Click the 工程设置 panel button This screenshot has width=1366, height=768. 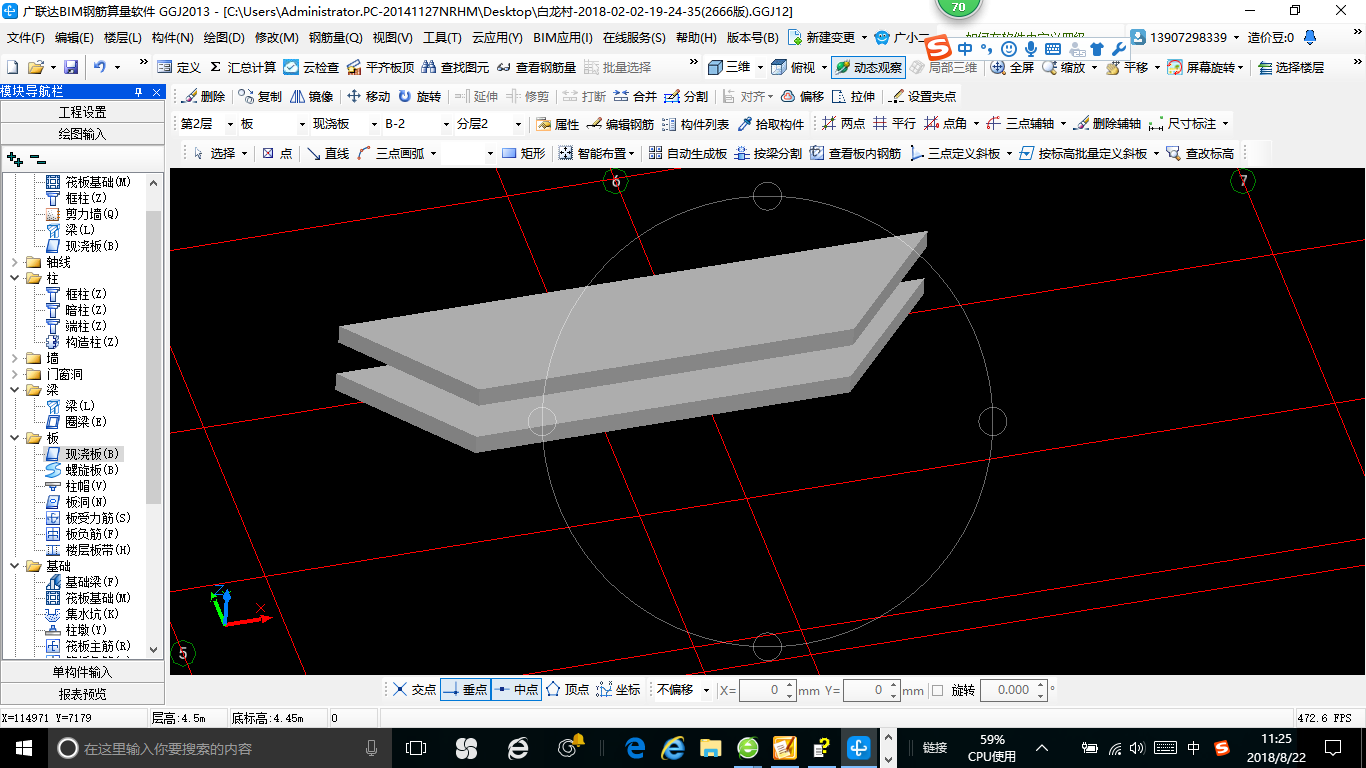click(x=82, y=112)
